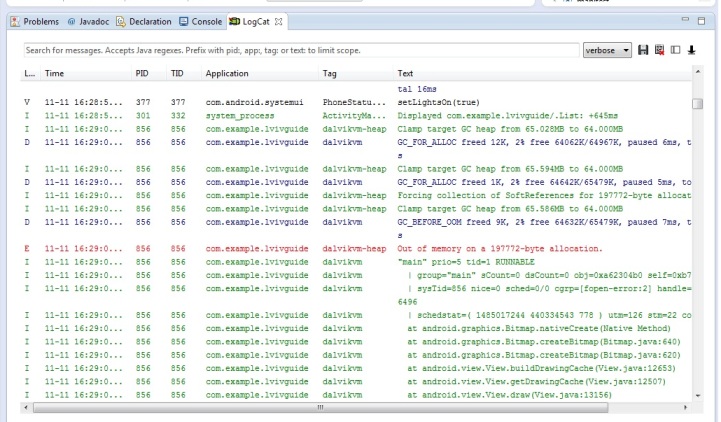
Task: Click the vertical scrollbar down arrow
Action: [698, 395]
